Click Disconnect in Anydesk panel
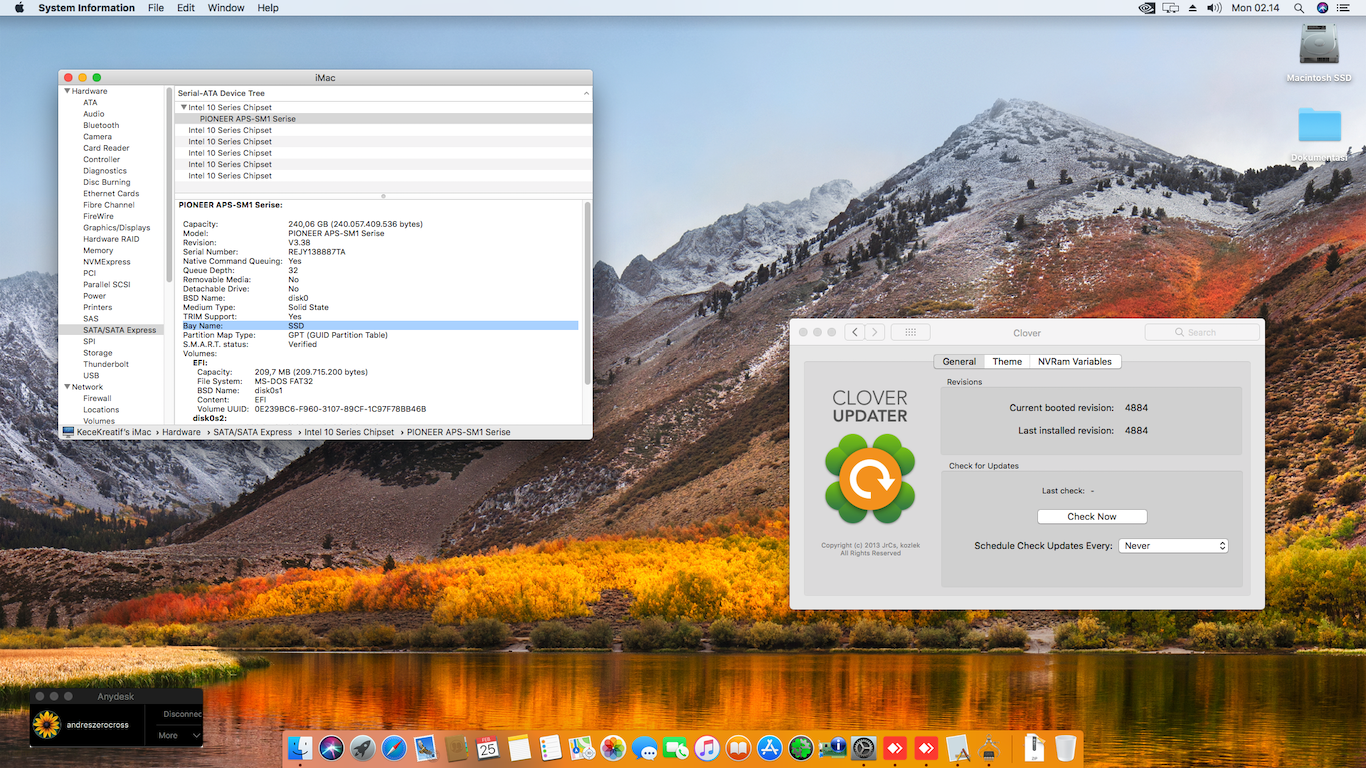Image resolution: width=1366 pixels, height=768 pixels. (x=183, y=714)
